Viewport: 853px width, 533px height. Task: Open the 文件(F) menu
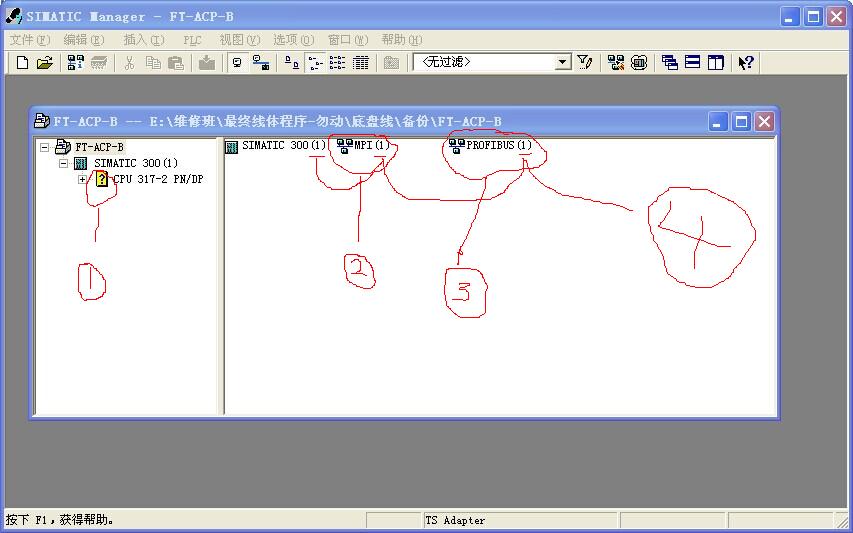coord(30,40)
